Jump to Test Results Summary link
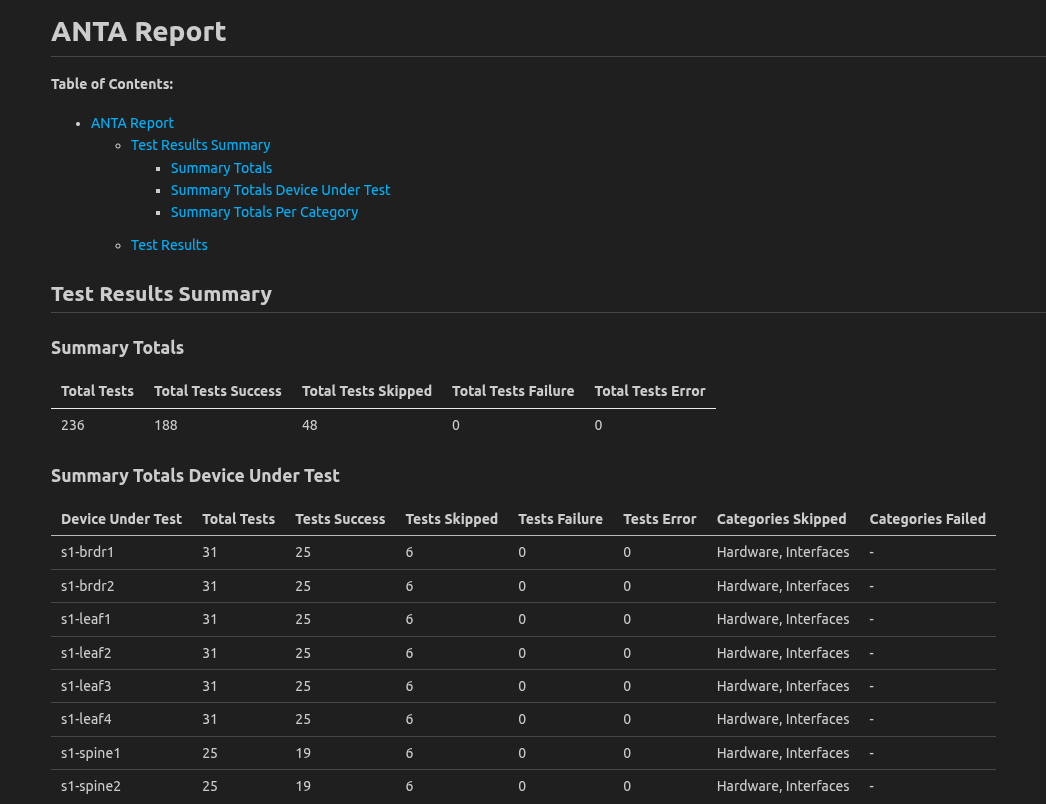Screen dimensions: 1046x804 point(200,145)
